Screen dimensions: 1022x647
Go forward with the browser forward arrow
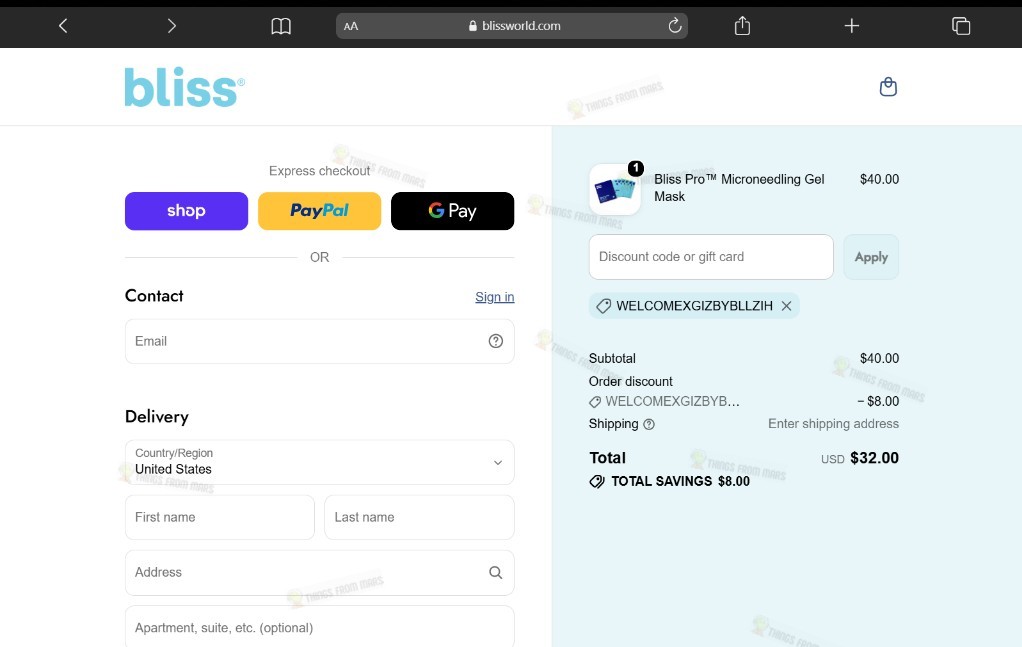[x=171, y=26]
